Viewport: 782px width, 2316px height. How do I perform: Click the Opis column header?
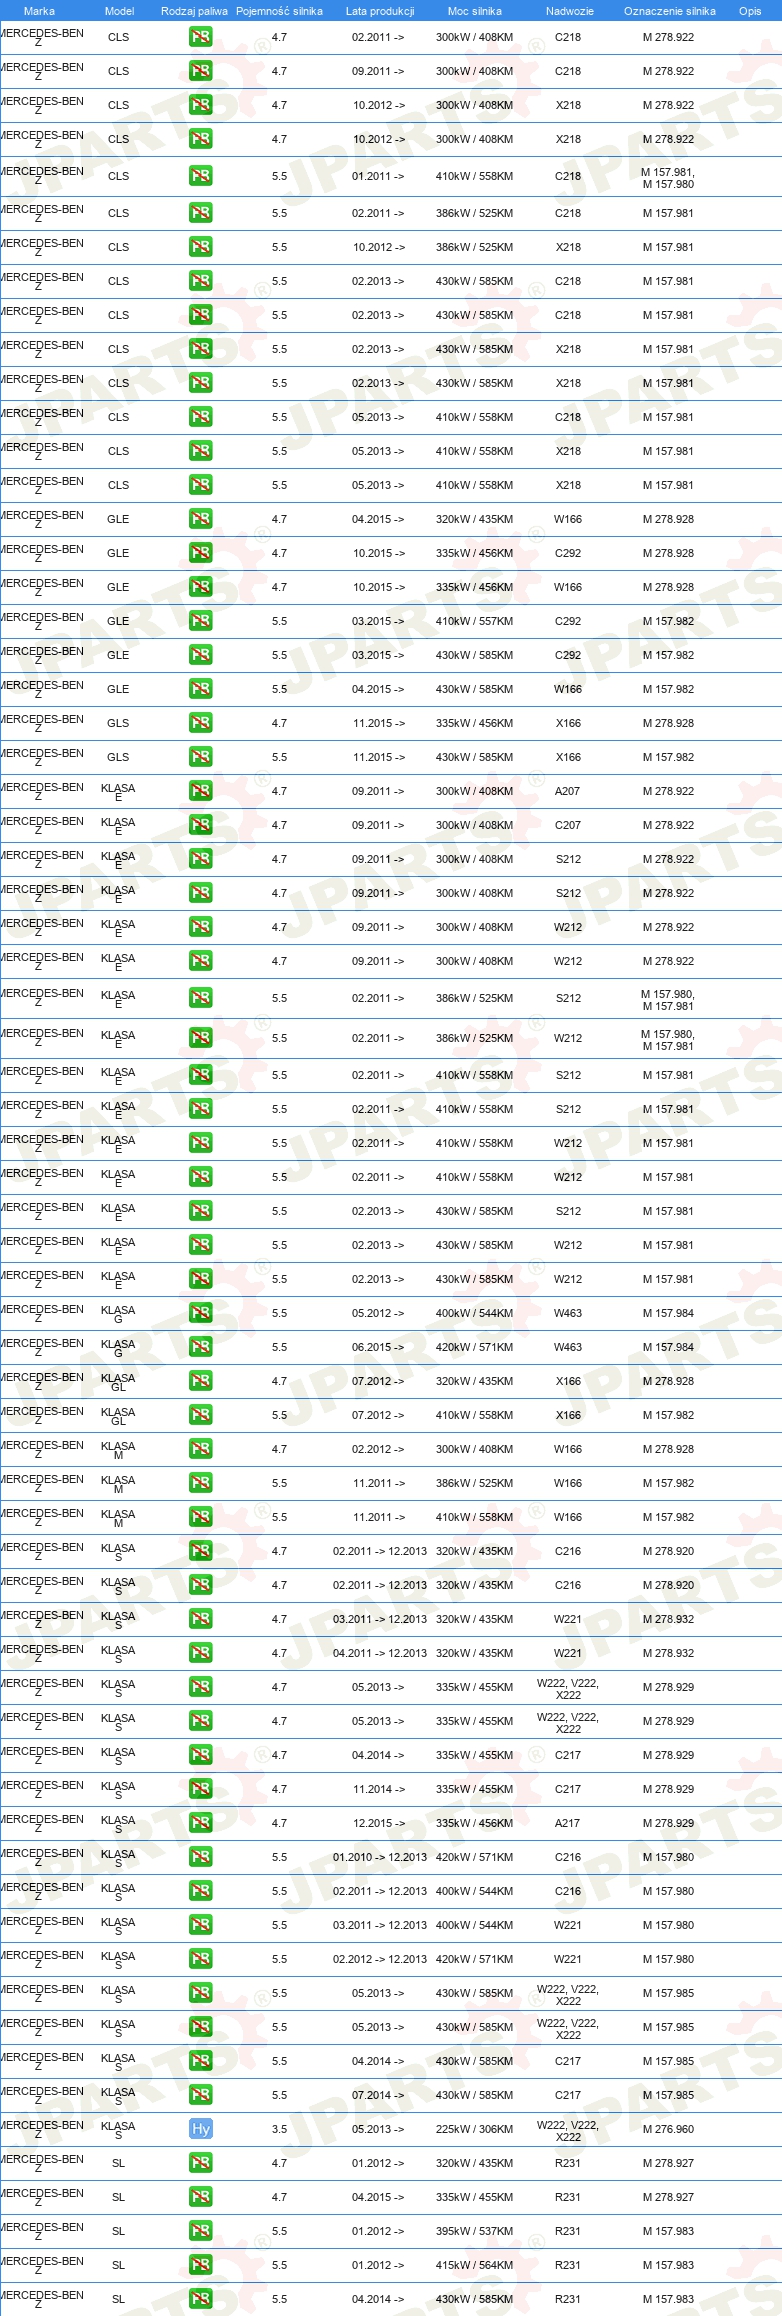click(750, 11)
